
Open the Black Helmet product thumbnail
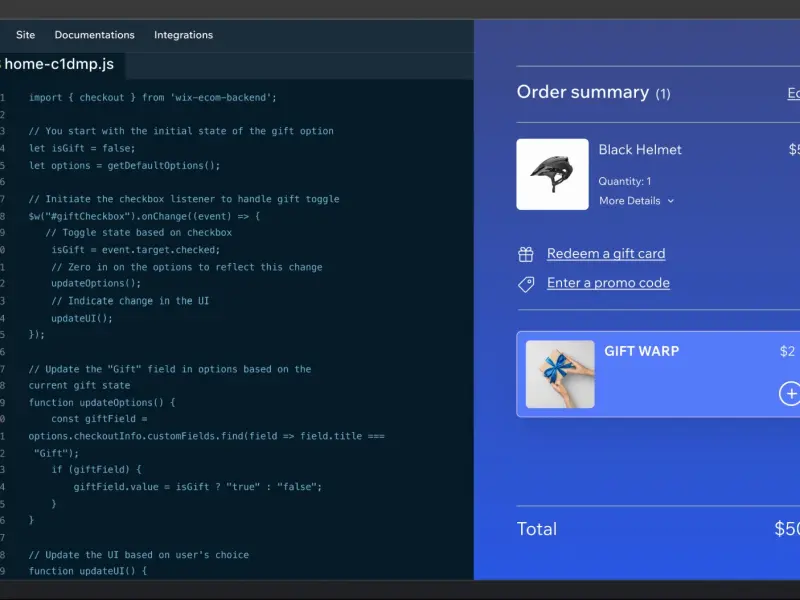tap(552, 174)
